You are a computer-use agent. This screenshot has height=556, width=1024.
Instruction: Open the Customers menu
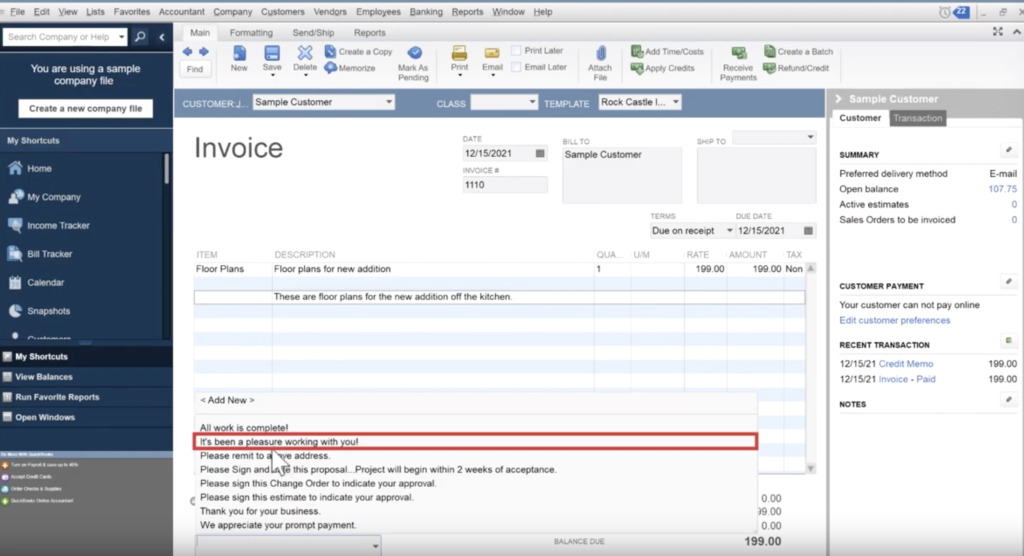(282, 12)
